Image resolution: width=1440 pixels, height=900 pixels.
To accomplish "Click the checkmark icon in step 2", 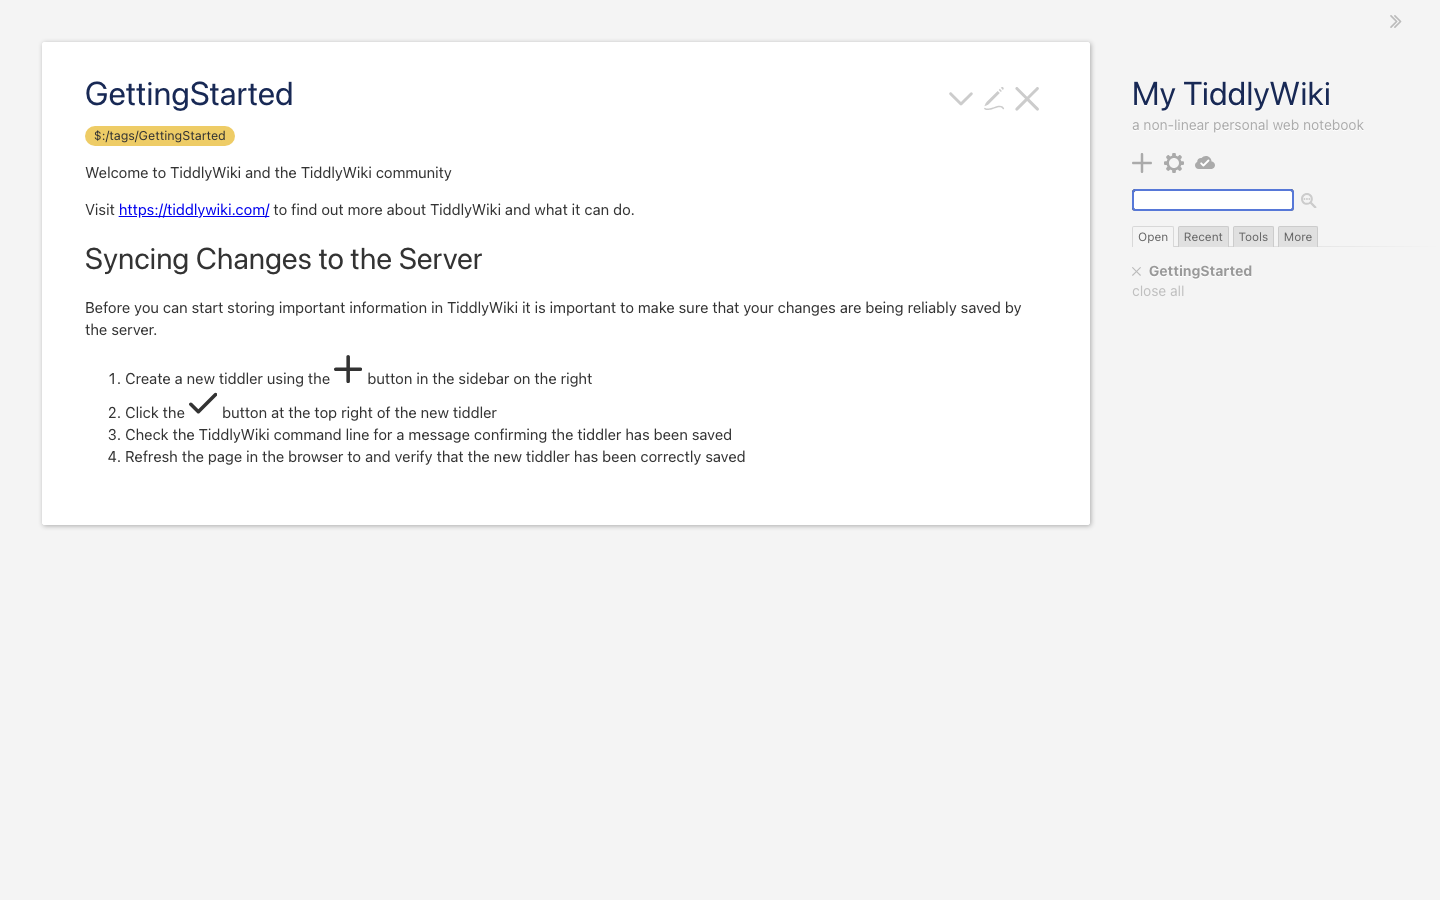I will pyautogui.click(x=203, y=403).
